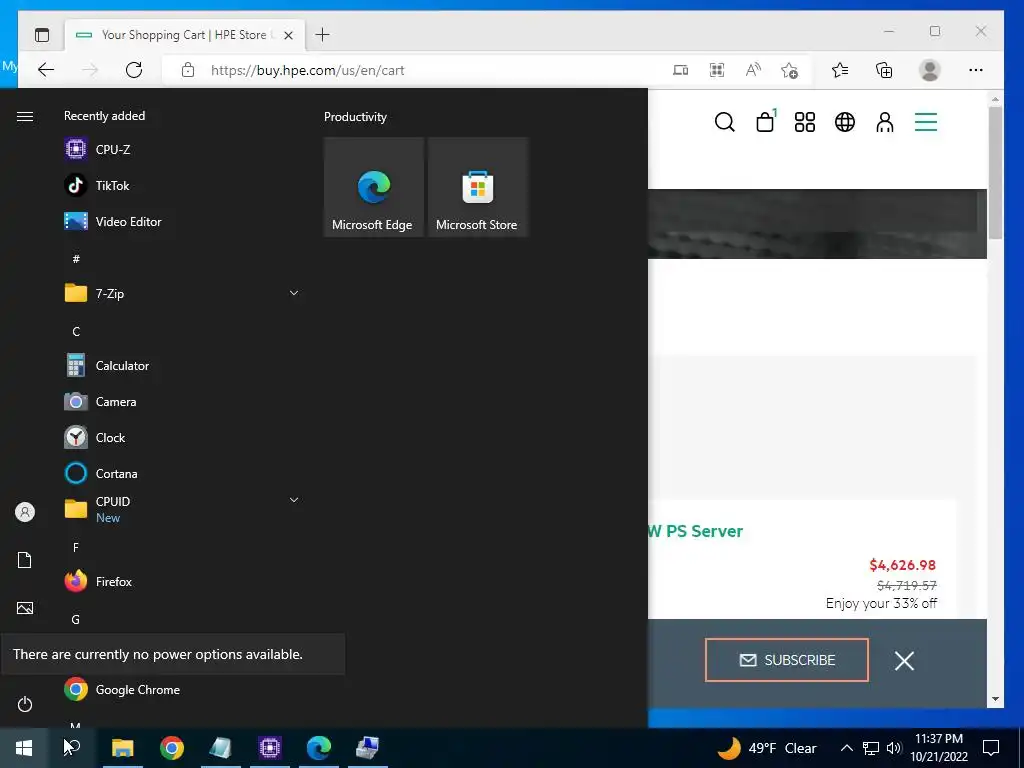Click the SUBSCRIBE button
Screen dimensions: 1024x768
787,660
